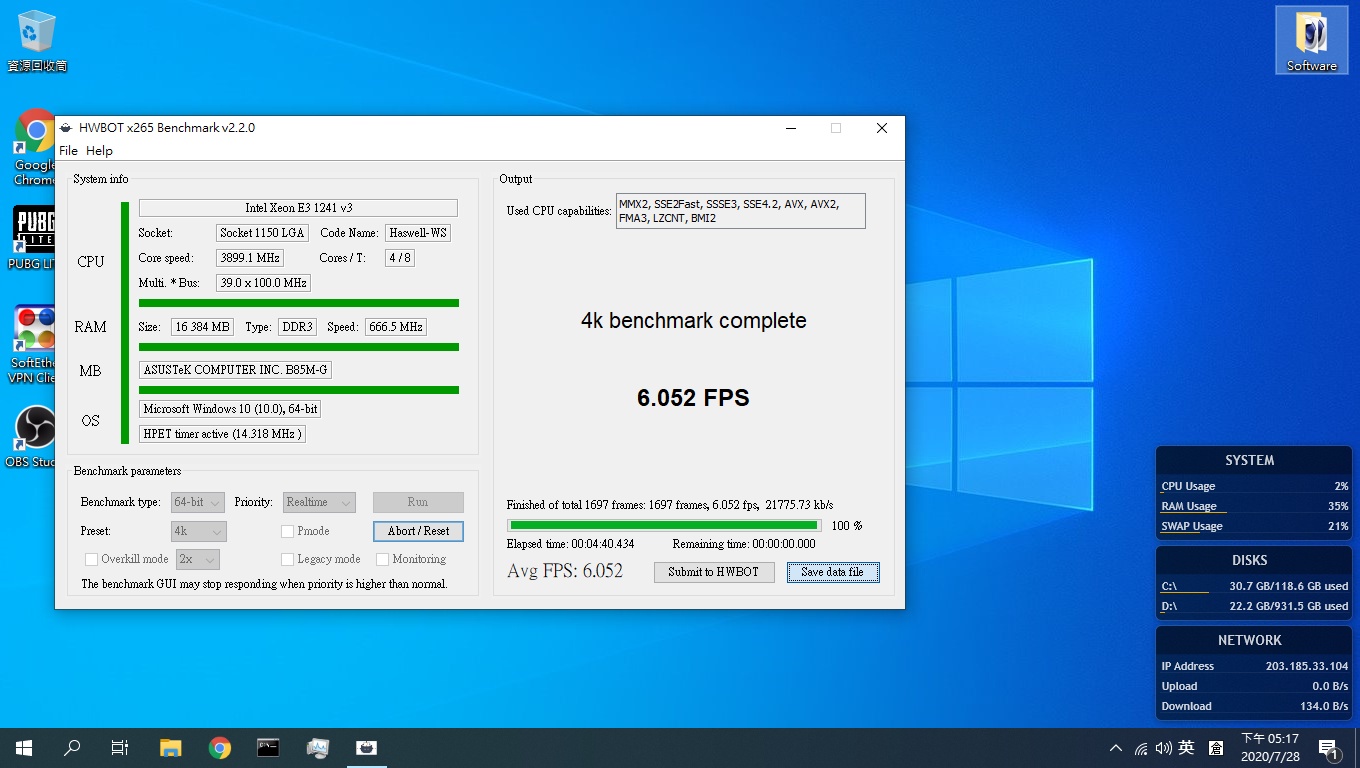The height and width of the screenshot is (768, 1360).
Task: Open Chrome from the taskbar
Action: (220, 748)
